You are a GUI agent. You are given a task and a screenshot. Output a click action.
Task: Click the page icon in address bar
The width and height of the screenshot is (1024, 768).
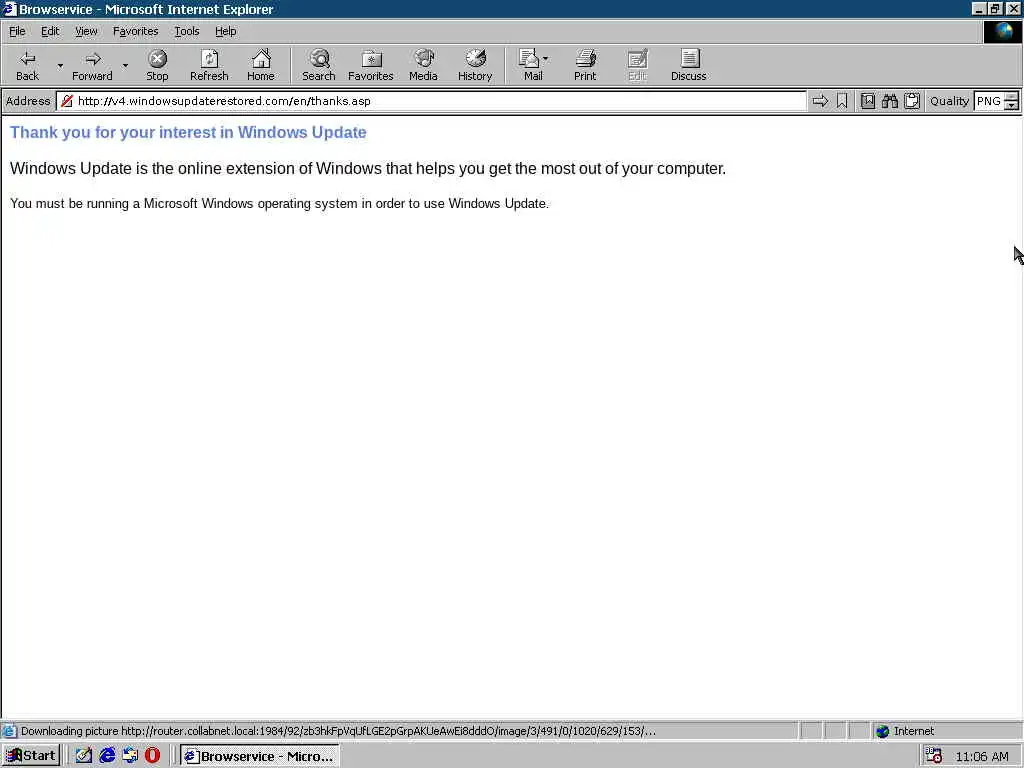pos(67,101)
